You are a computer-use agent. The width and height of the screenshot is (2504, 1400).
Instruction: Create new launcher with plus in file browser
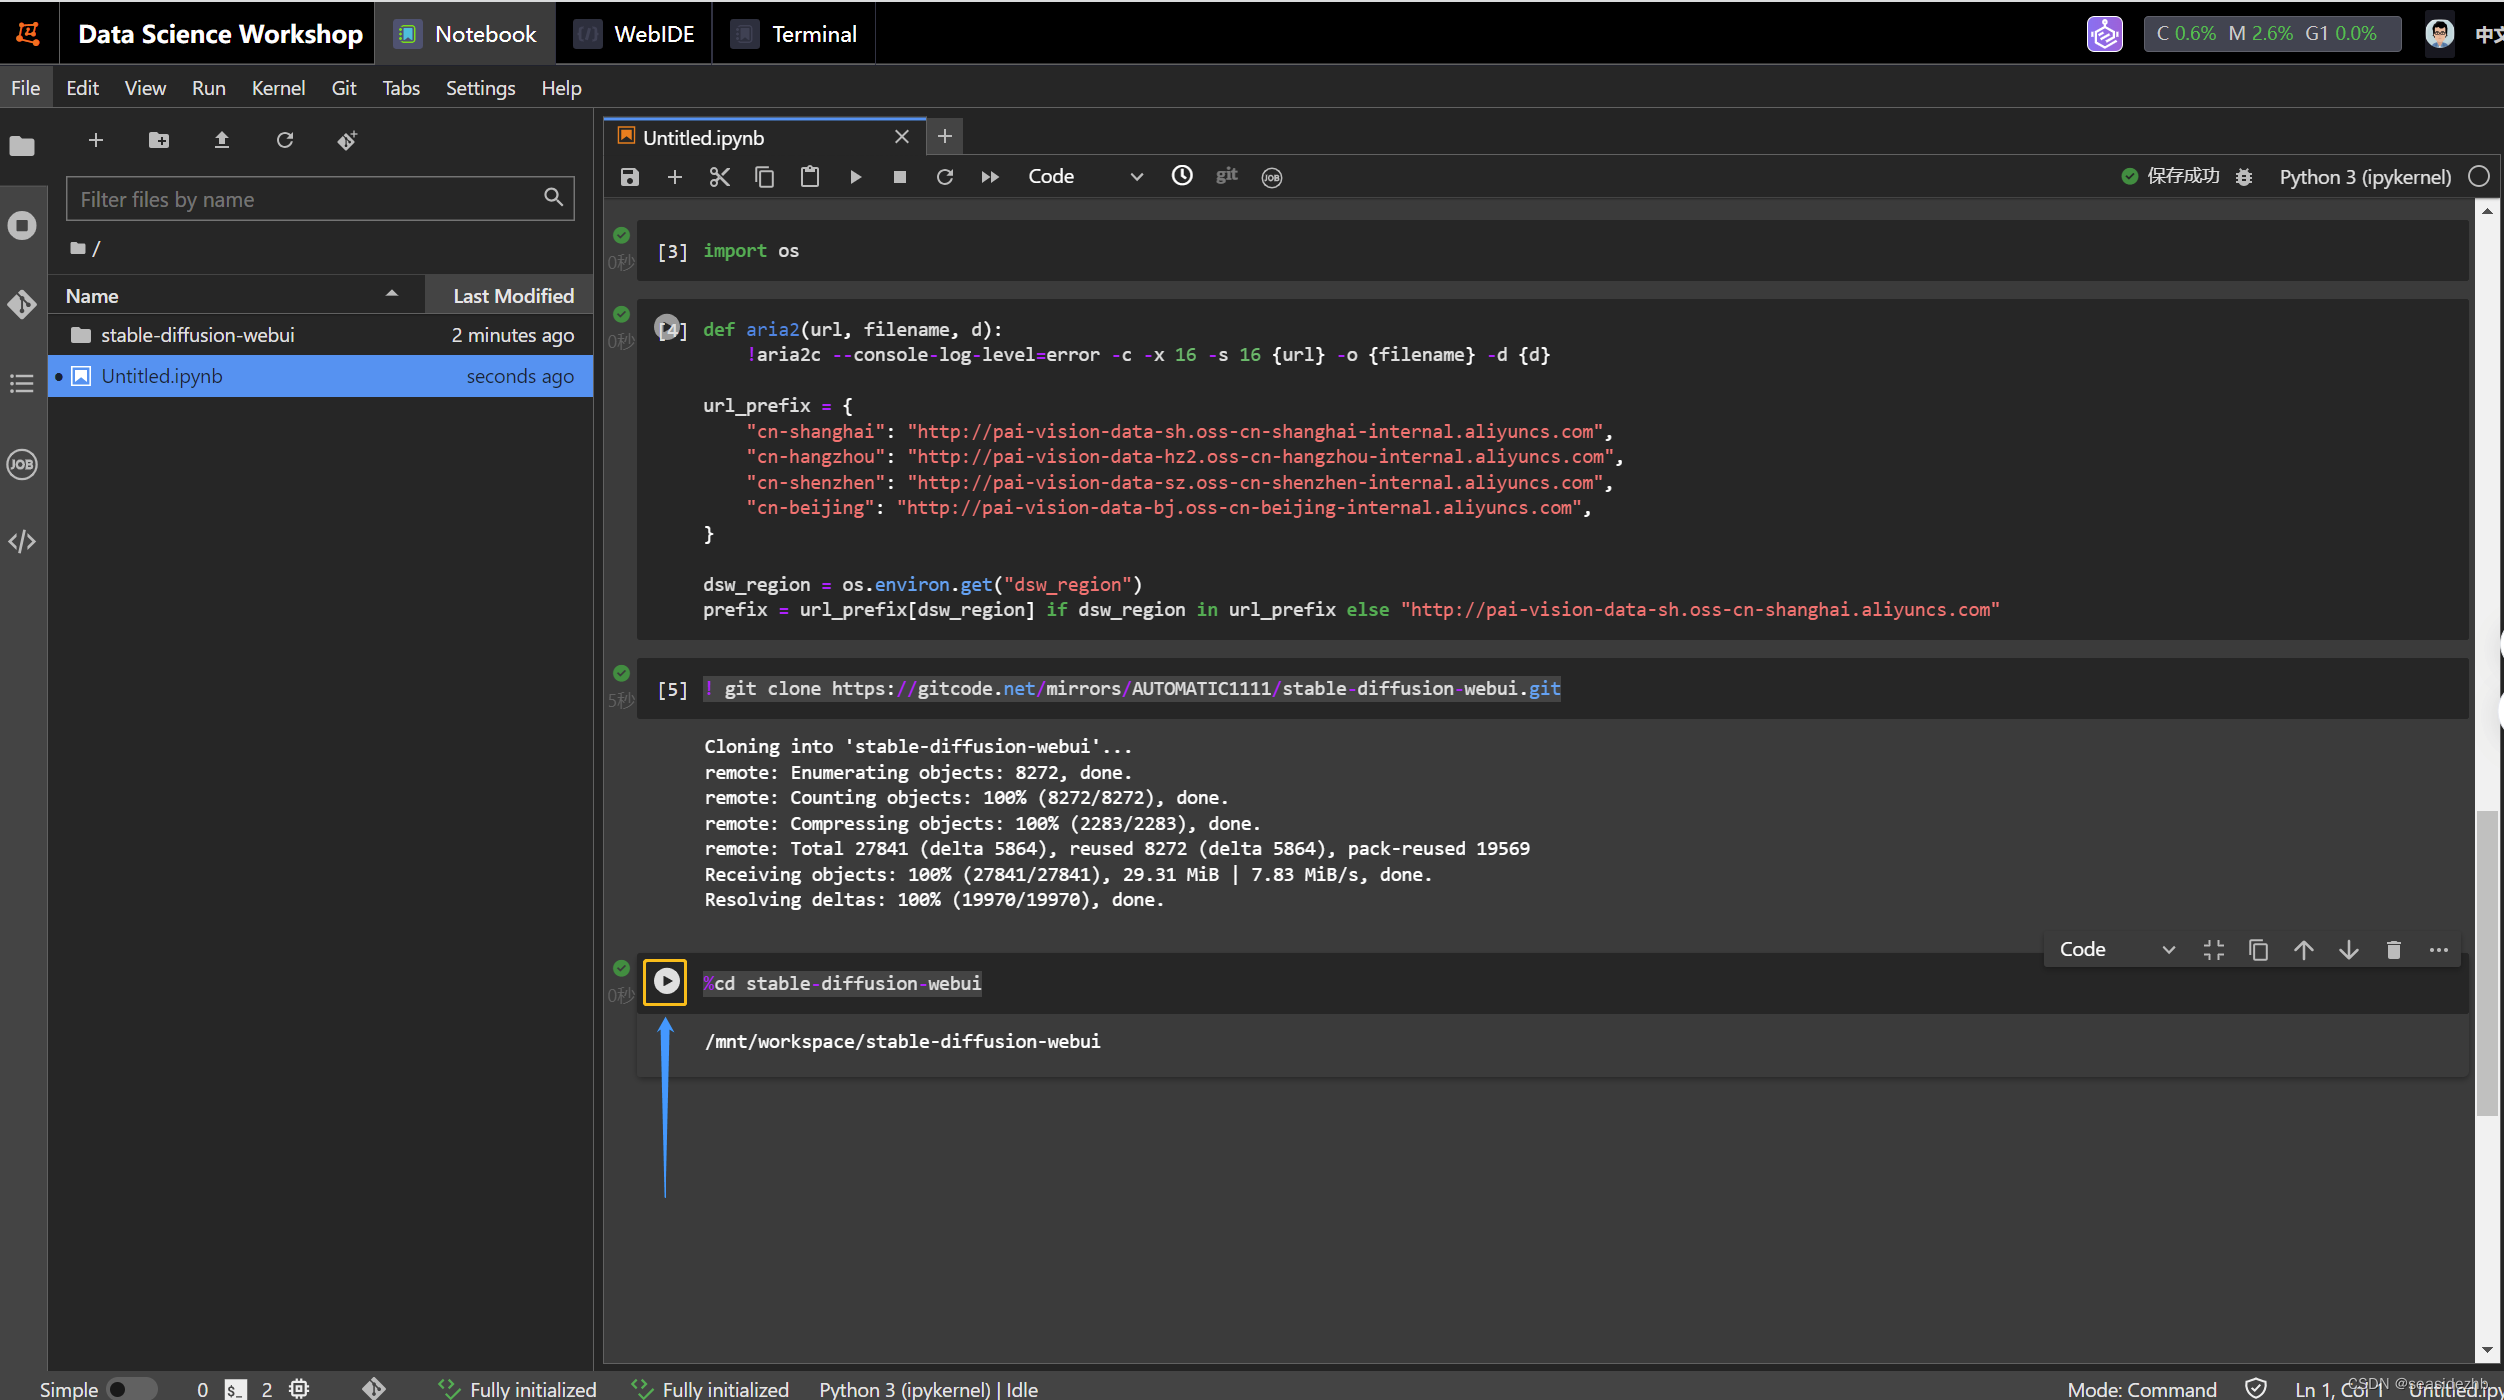96,140
